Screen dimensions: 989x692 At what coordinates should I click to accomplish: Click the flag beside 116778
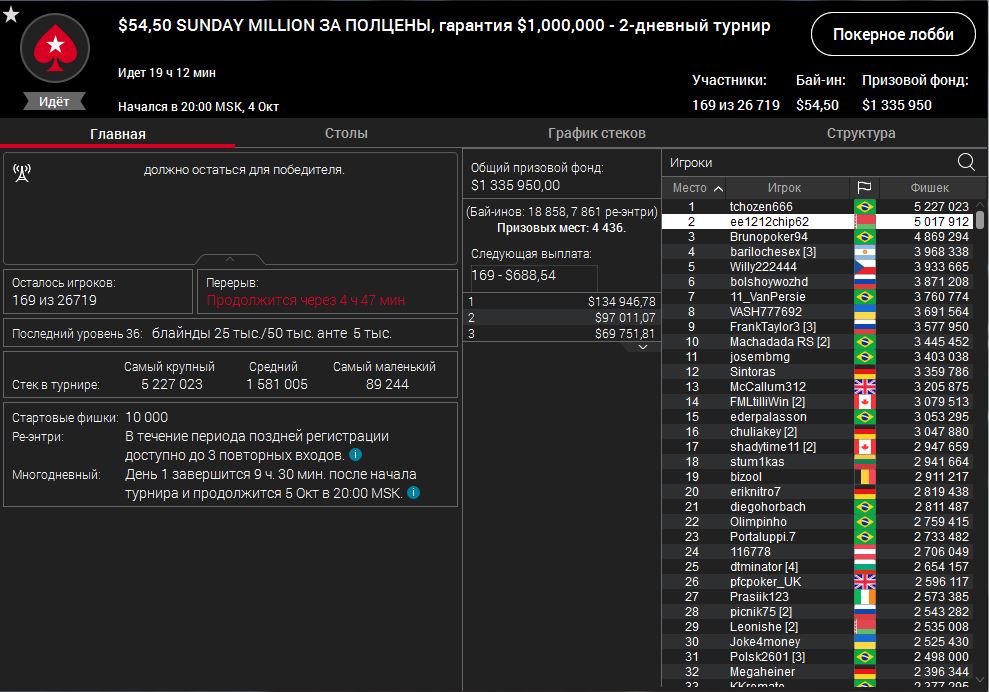(864, 552)
